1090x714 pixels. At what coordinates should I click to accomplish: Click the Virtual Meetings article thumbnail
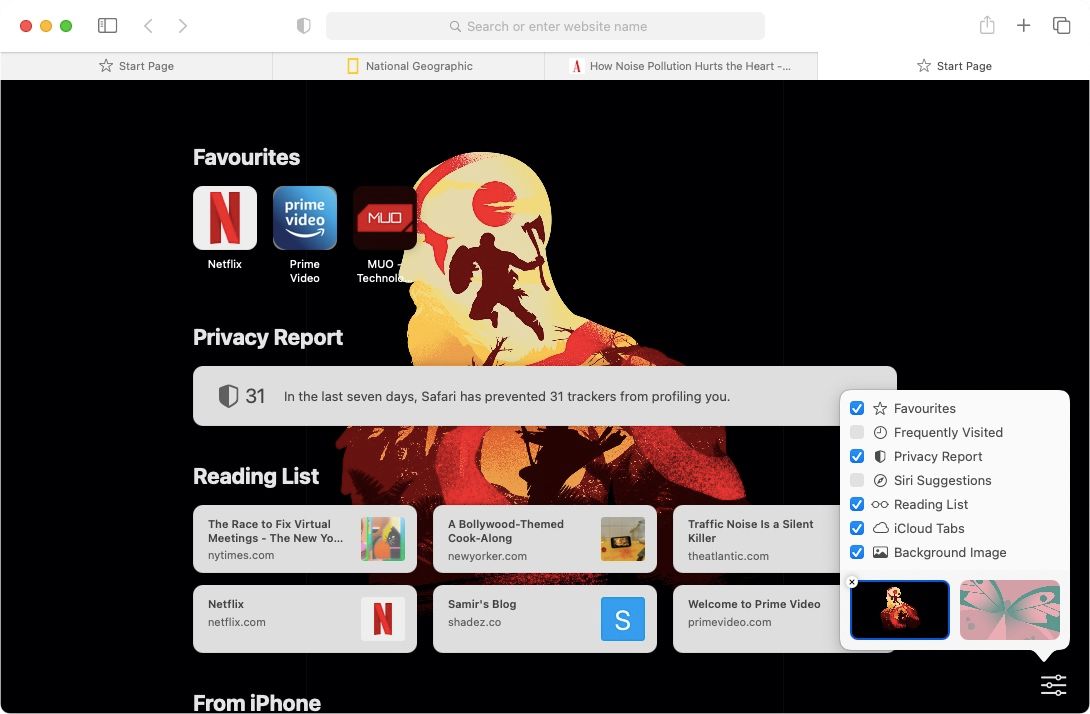[x=382, y=539]
